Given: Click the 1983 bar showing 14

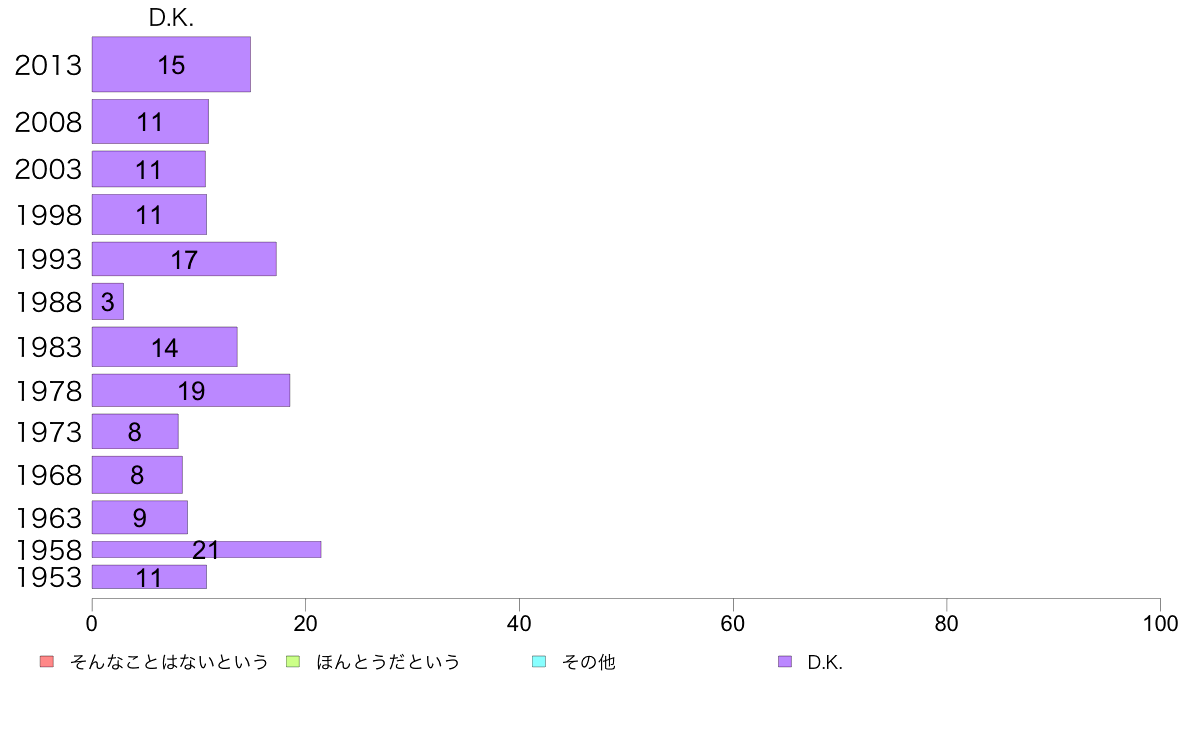Looking at the screenshot, I should pyautogui.click(x=164, y=347).
